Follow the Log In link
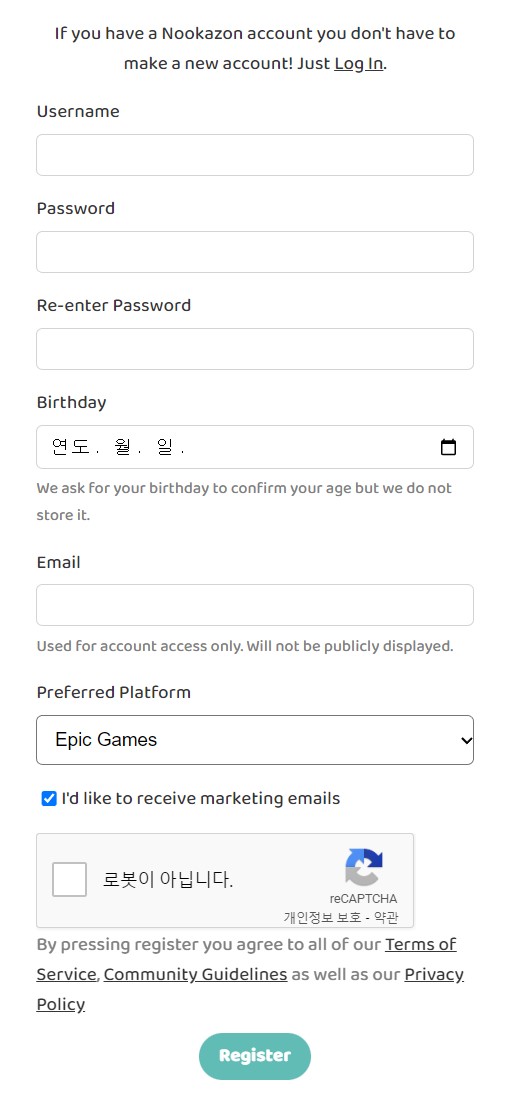 tap(359, 63)
